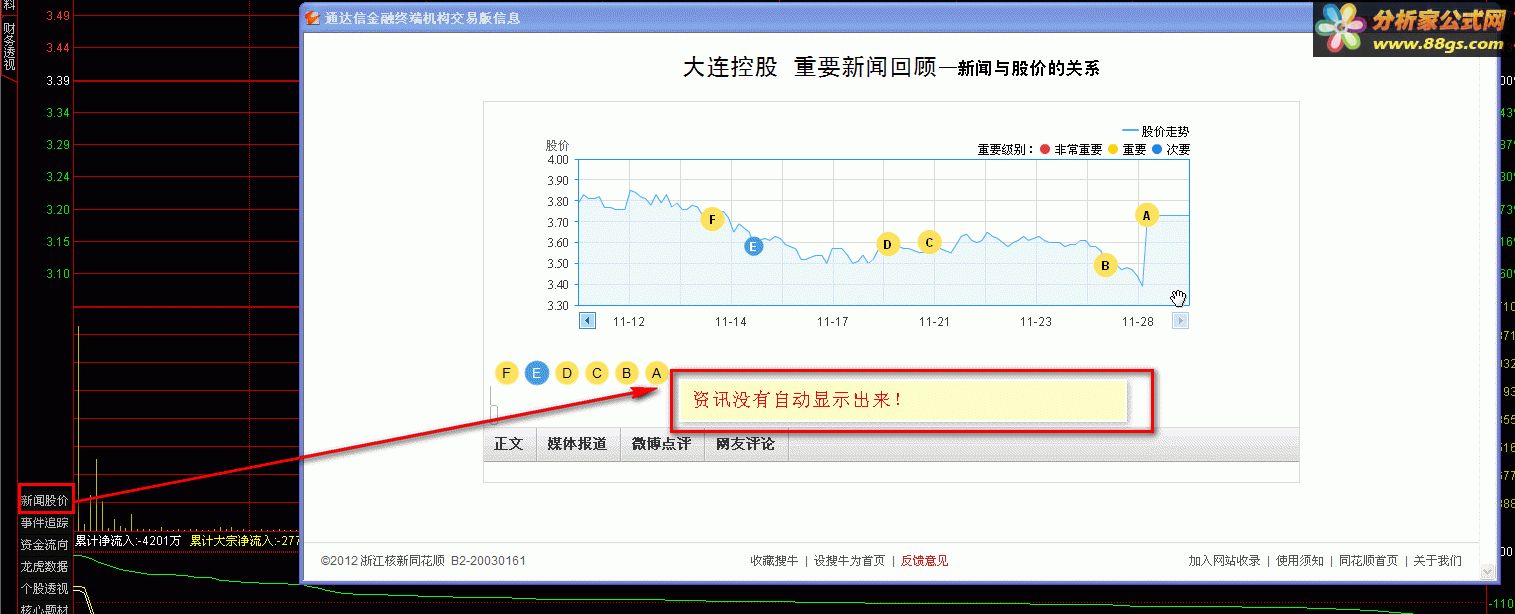Viewport: 1515px width, 614px height.
Task: Open the red 反馈意见 link
Action: coord(924,561)
